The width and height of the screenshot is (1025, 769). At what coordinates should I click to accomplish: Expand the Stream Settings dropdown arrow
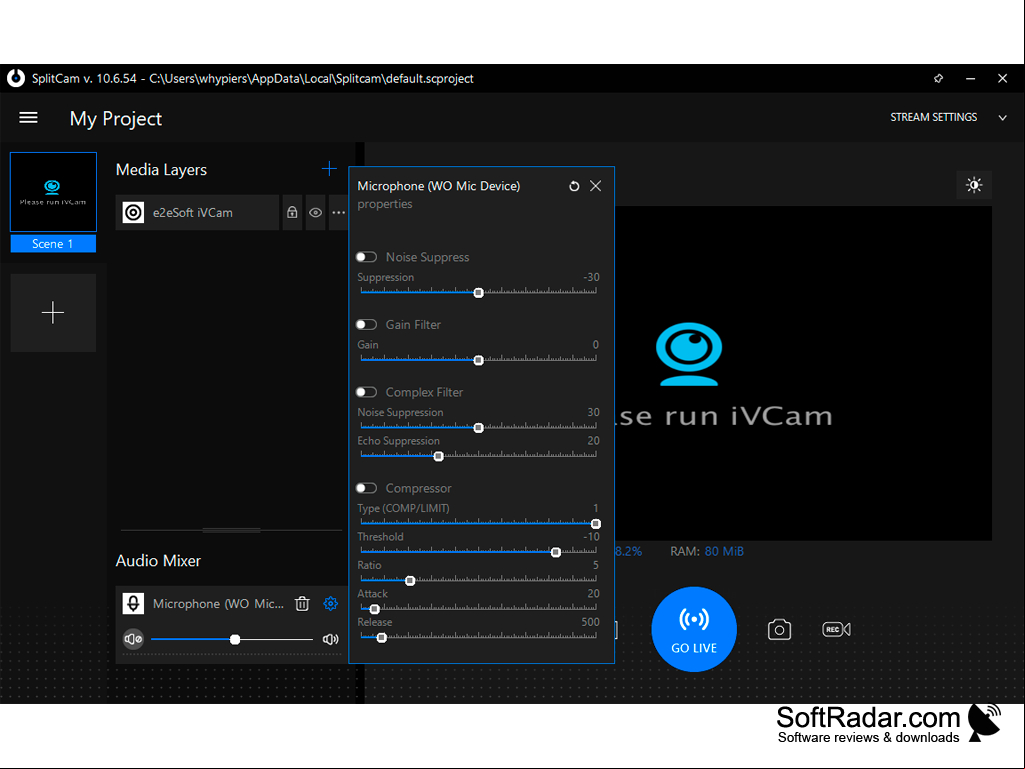(1003, 118)
